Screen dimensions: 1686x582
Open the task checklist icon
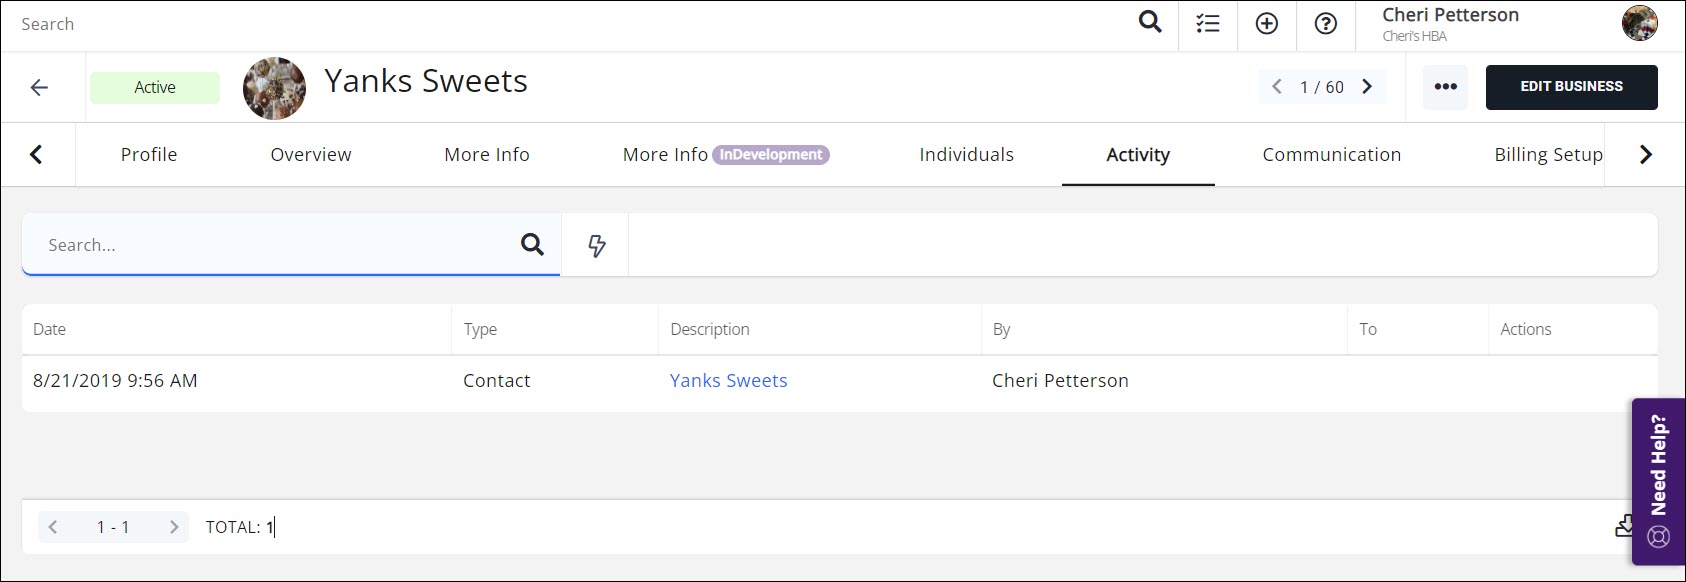pyautogui.click(x=1208, y=24)
